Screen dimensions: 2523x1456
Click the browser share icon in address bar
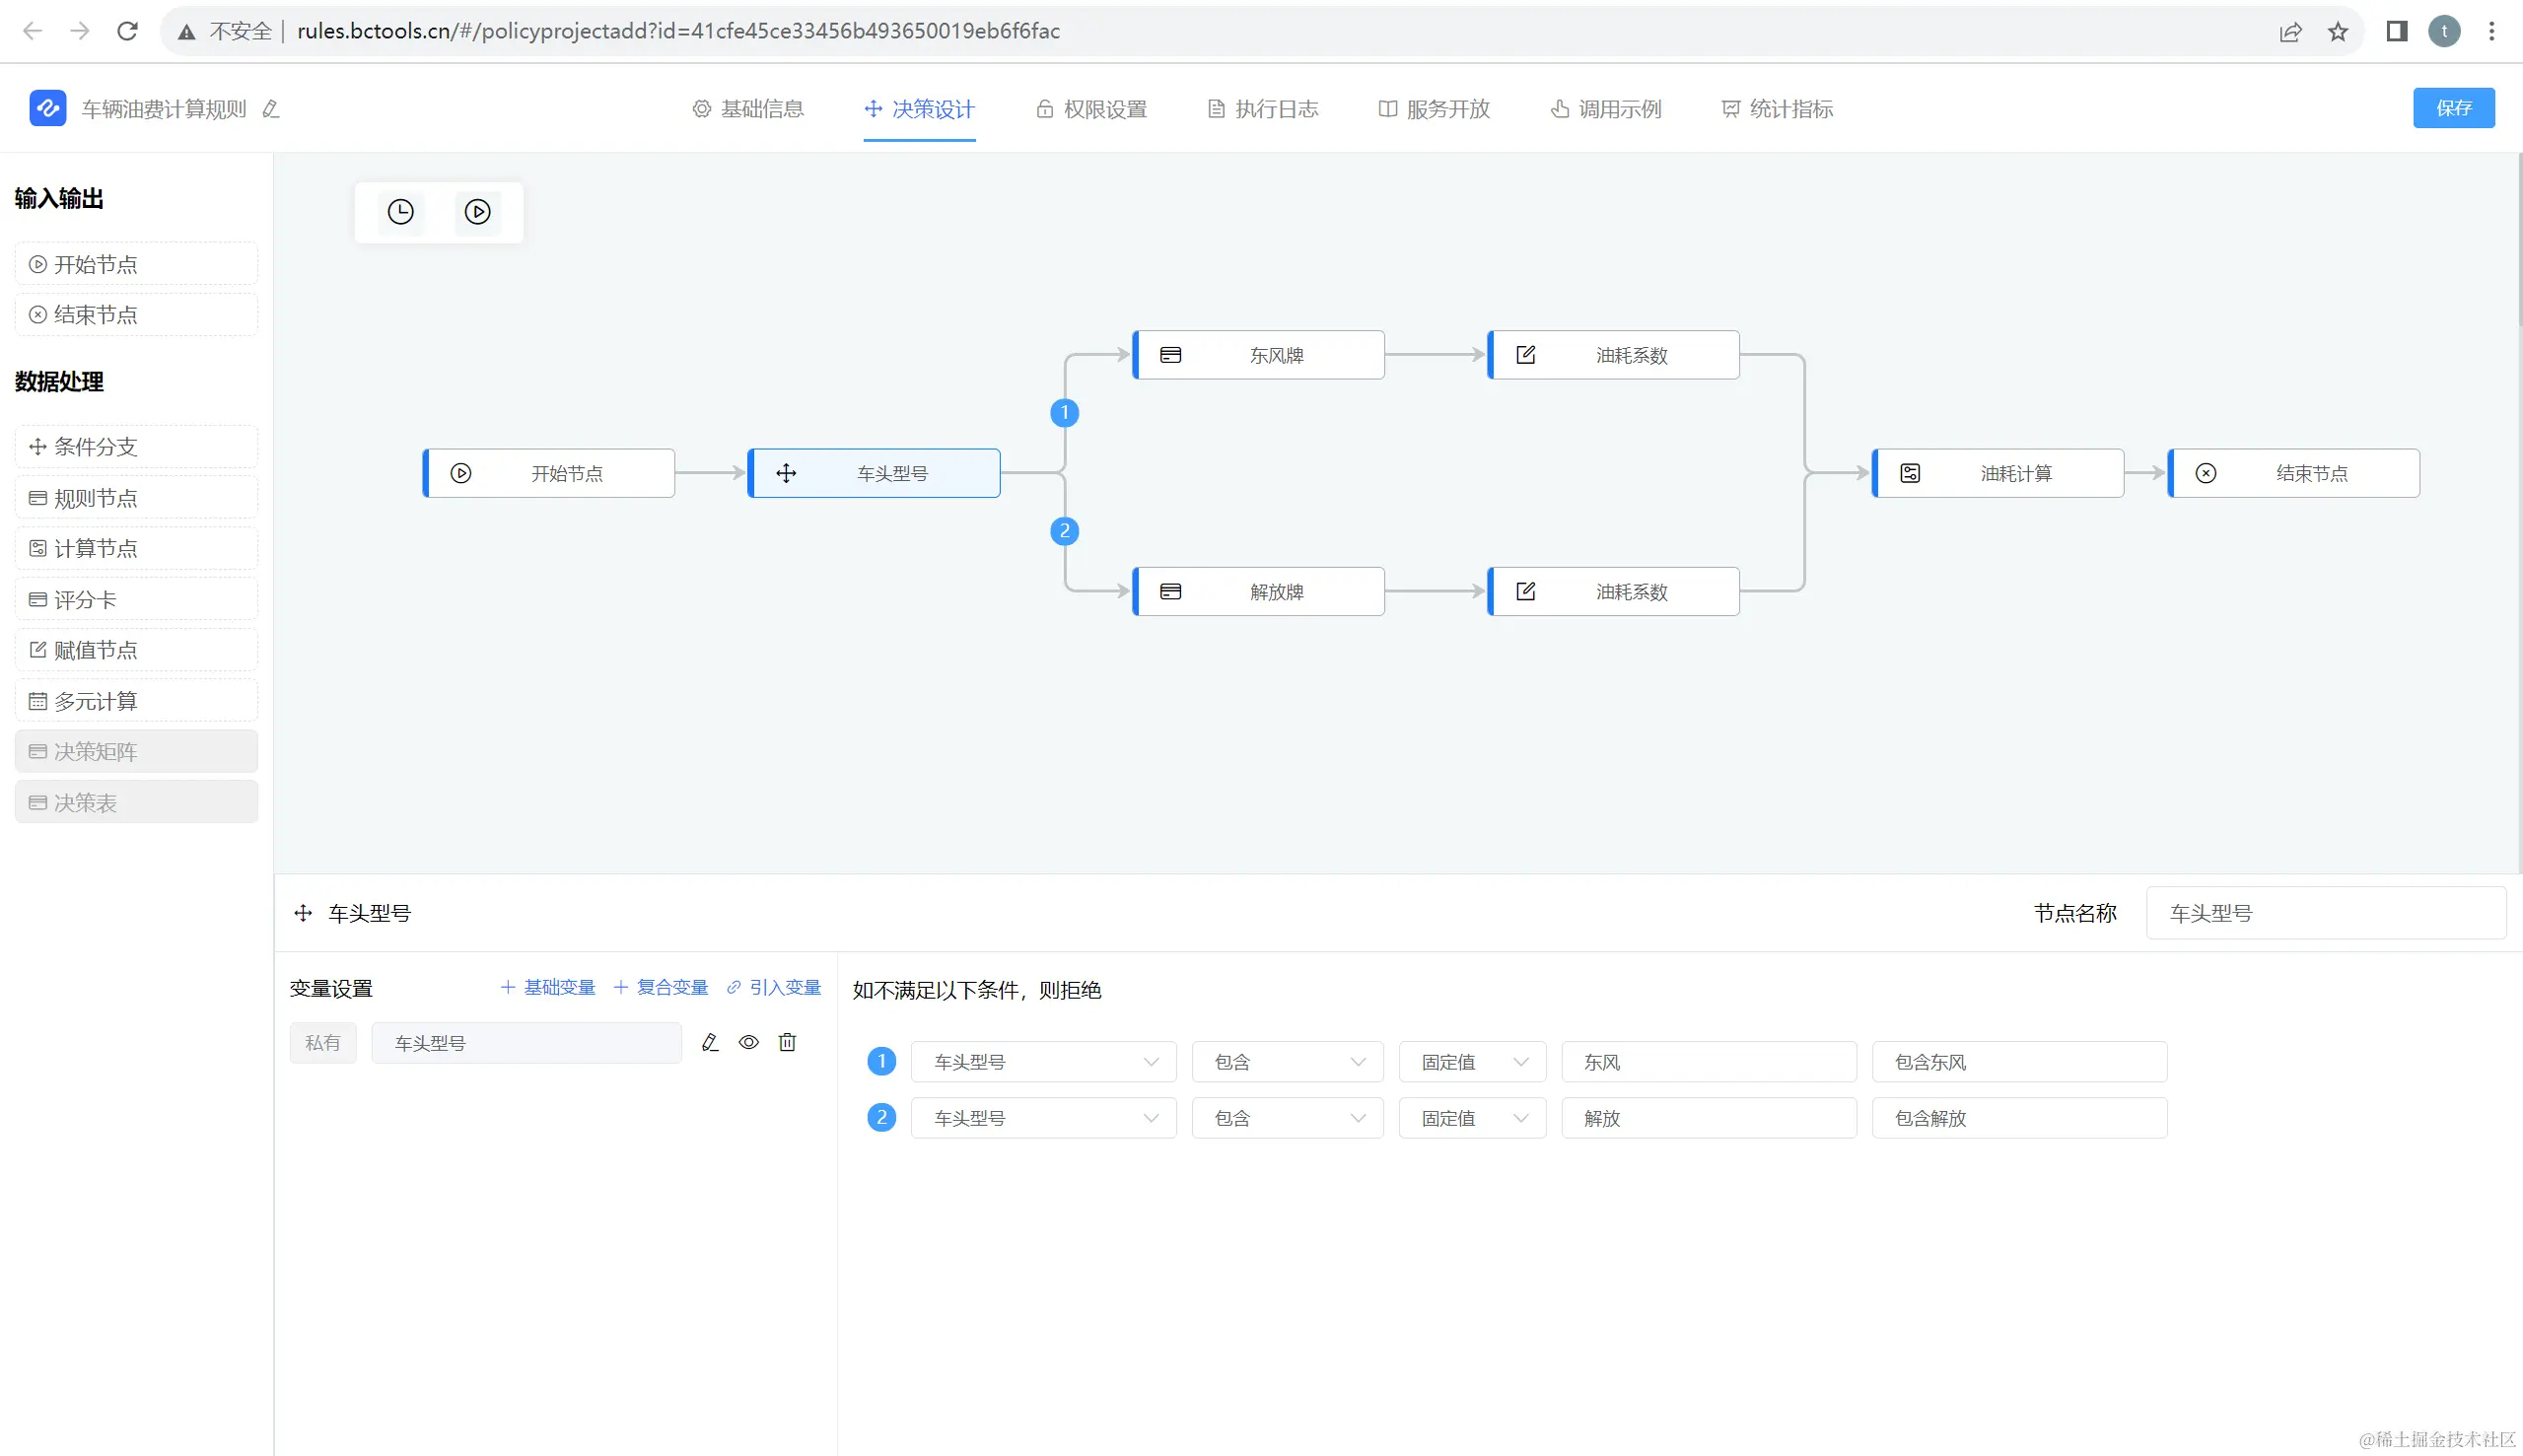coord(2290,31)
